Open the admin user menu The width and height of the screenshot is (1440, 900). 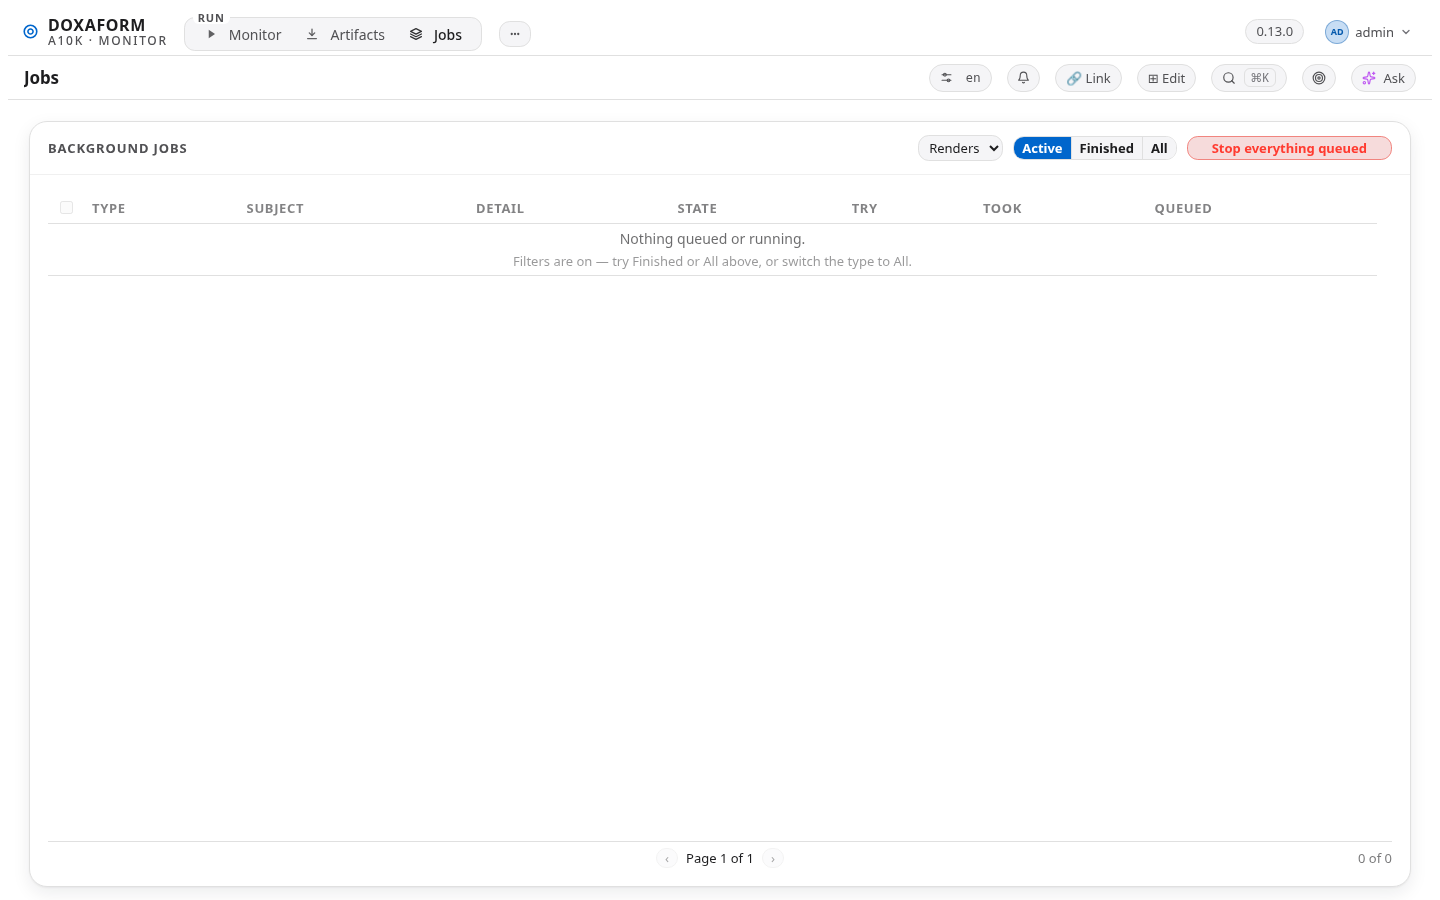[1369, 32]
